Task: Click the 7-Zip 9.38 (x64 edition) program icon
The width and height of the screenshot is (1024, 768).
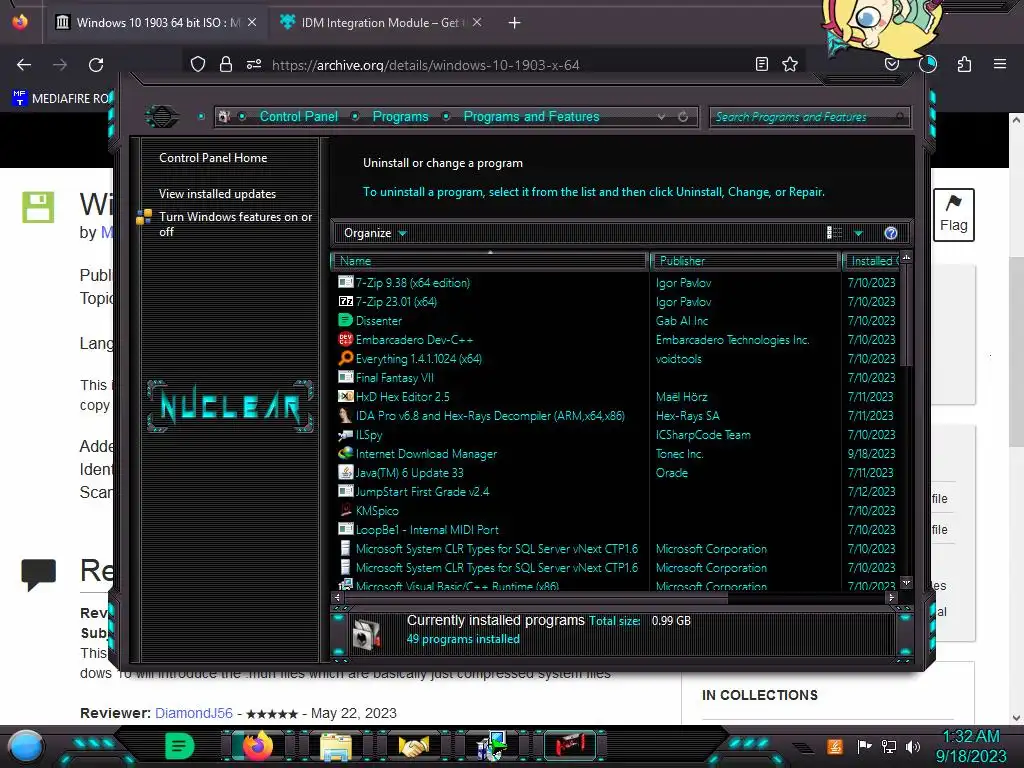Action: [345, 282]
